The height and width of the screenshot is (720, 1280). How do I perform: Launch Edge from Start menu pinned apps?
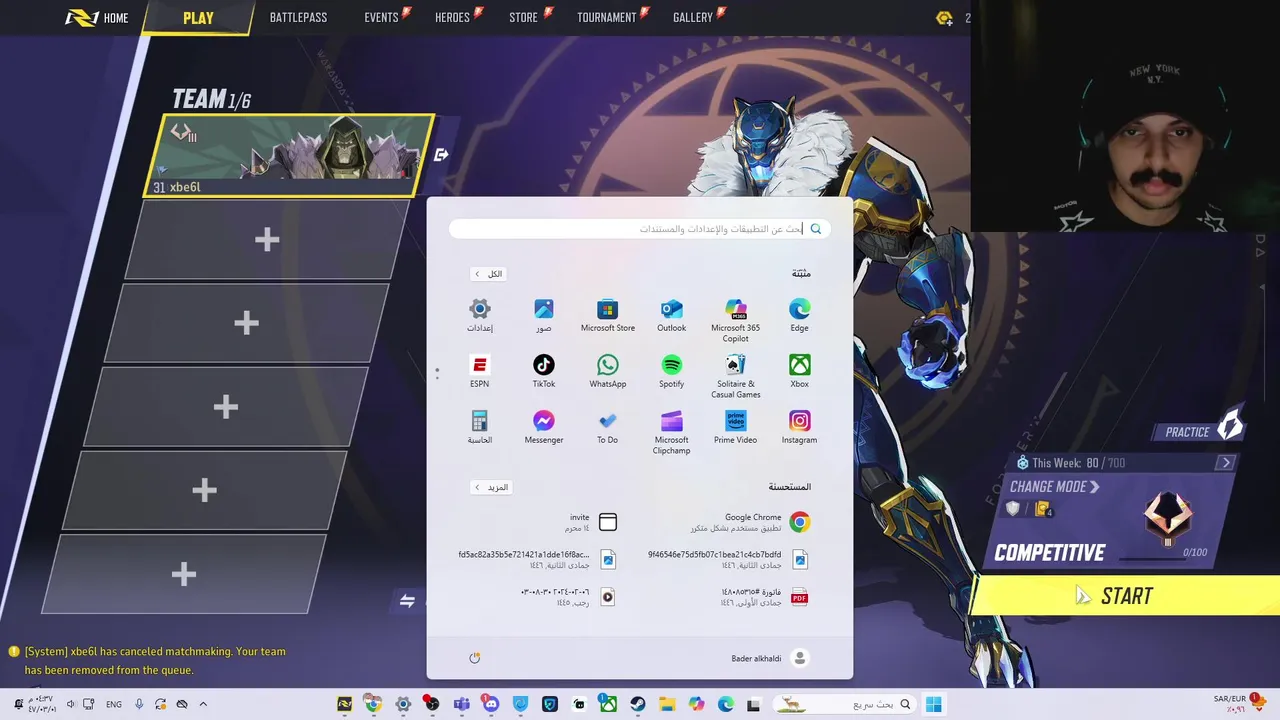pyautogui.click(x=800, y=315)
